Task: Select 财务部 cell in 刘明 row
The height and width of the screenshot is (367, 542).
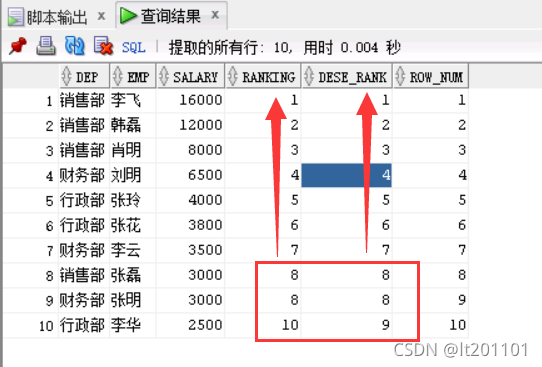Action: coord(84,175)
